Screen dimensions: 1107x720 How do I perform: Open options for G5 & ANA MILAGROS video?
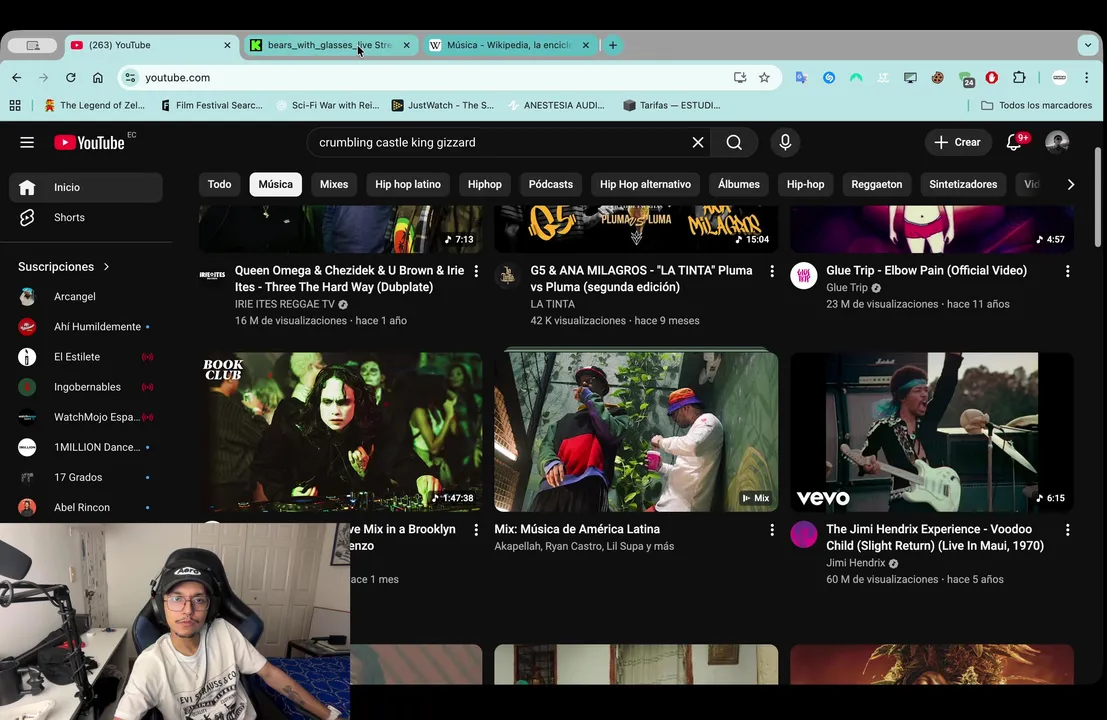772,271
